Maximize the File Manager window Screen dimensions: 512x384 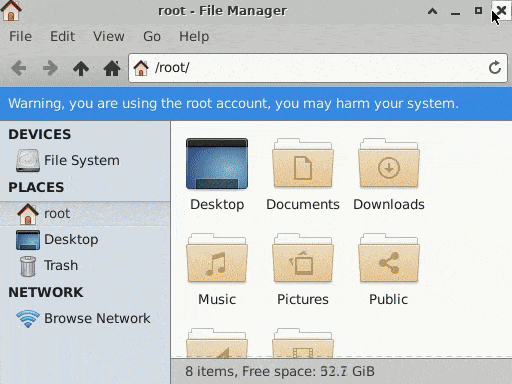click(x=478, y=11)
